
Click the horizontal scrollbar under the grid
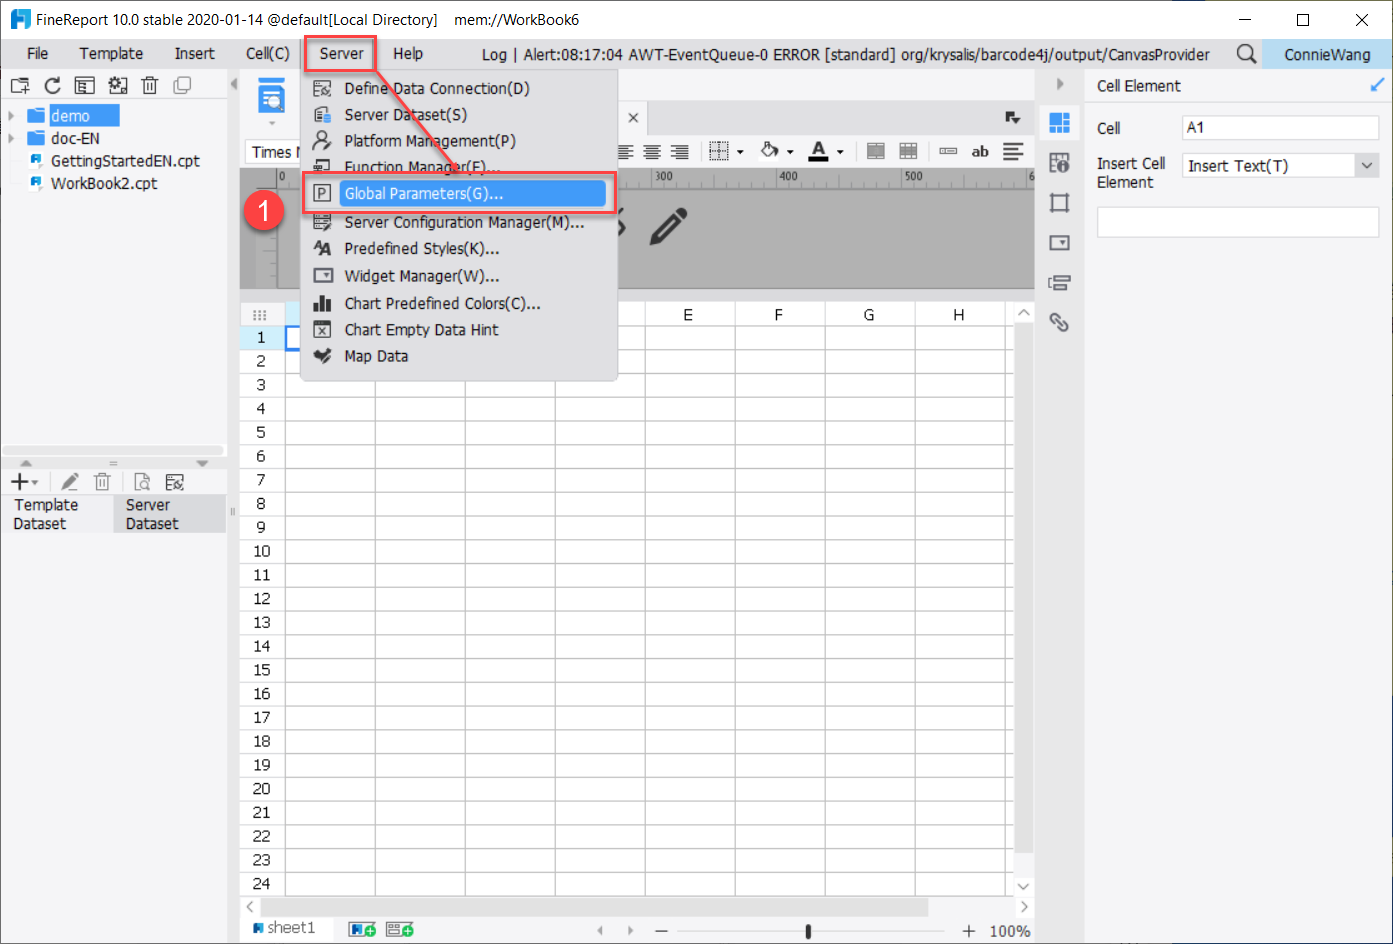[x=596, y=907]
